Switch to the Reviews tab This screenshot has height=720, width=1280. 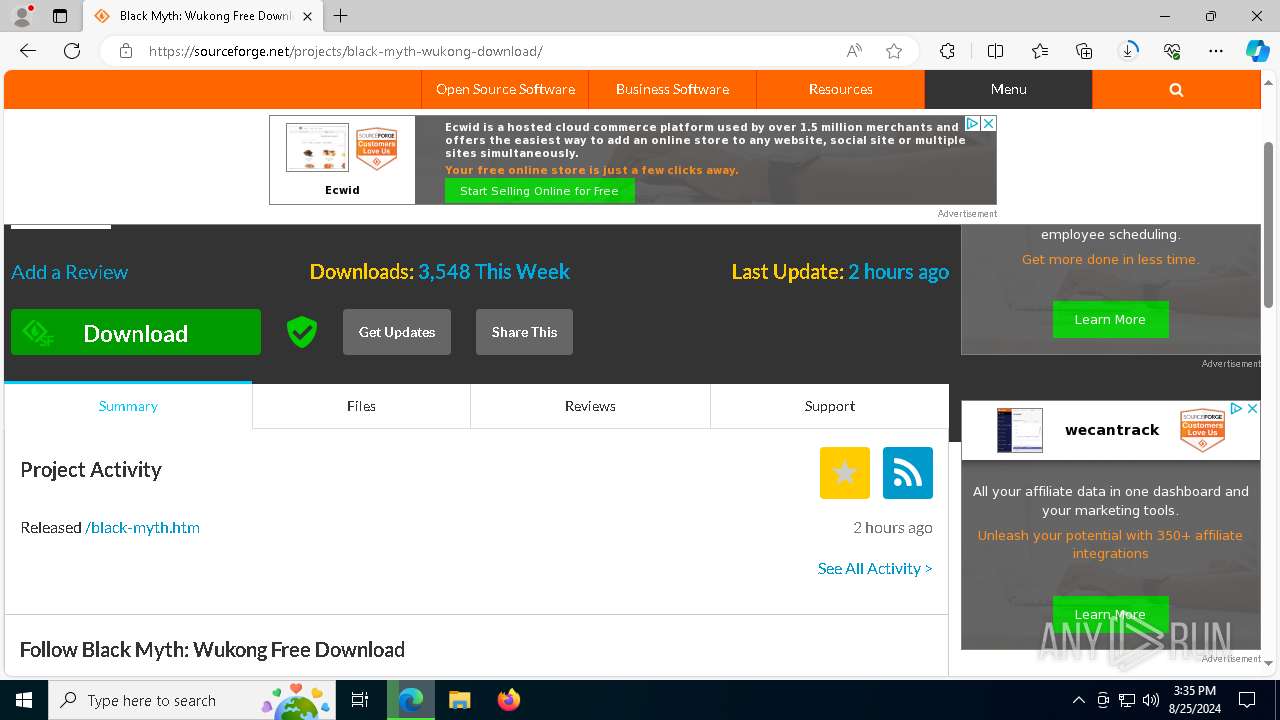590,406
